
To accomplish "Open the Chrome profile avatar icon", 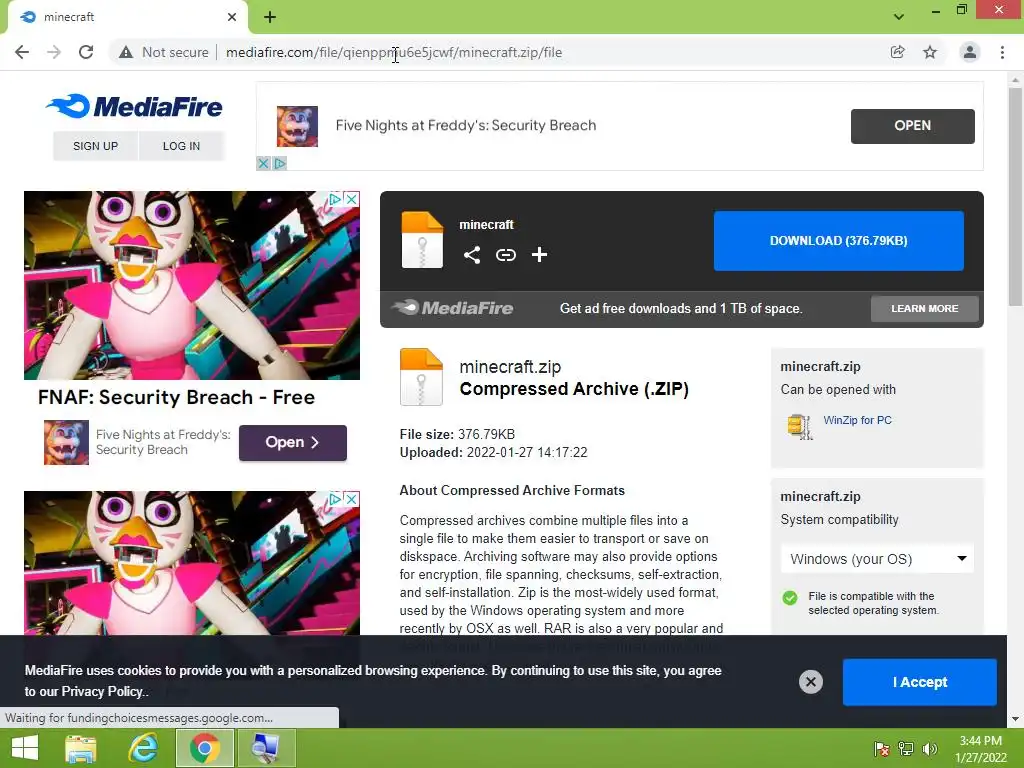I will 970,52.
